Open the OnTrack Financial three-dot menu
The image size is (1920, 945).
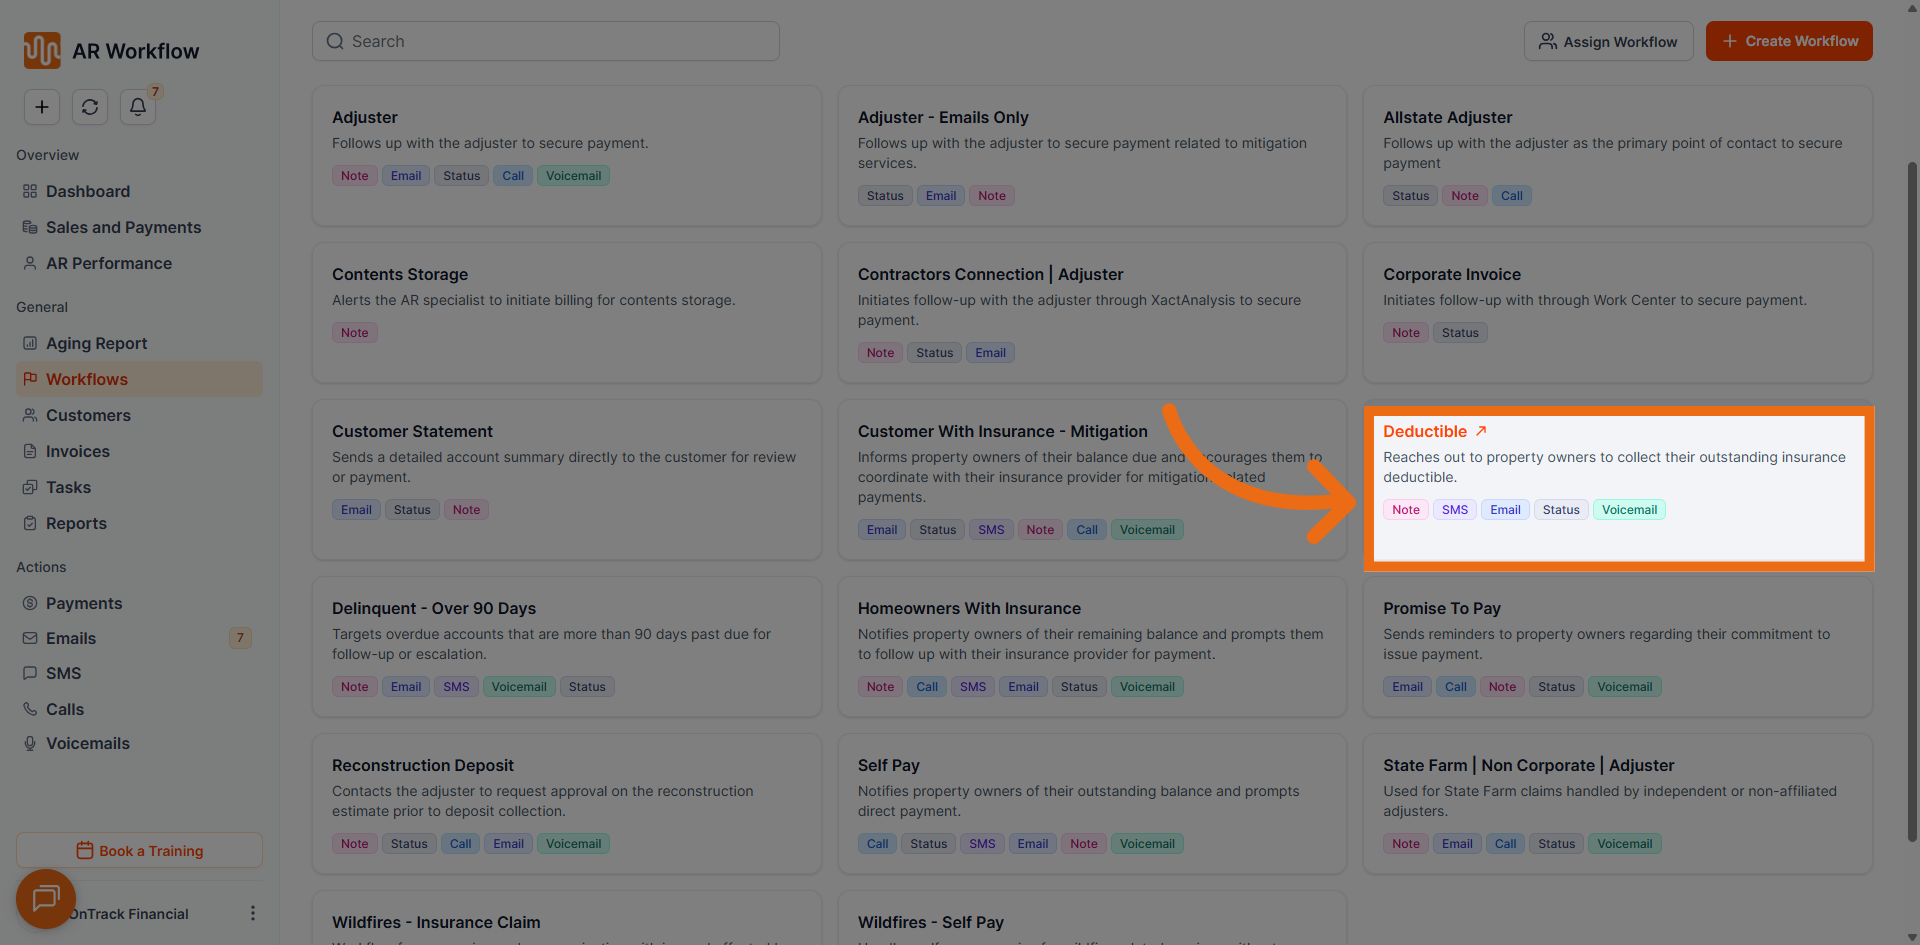pos(252,913)
